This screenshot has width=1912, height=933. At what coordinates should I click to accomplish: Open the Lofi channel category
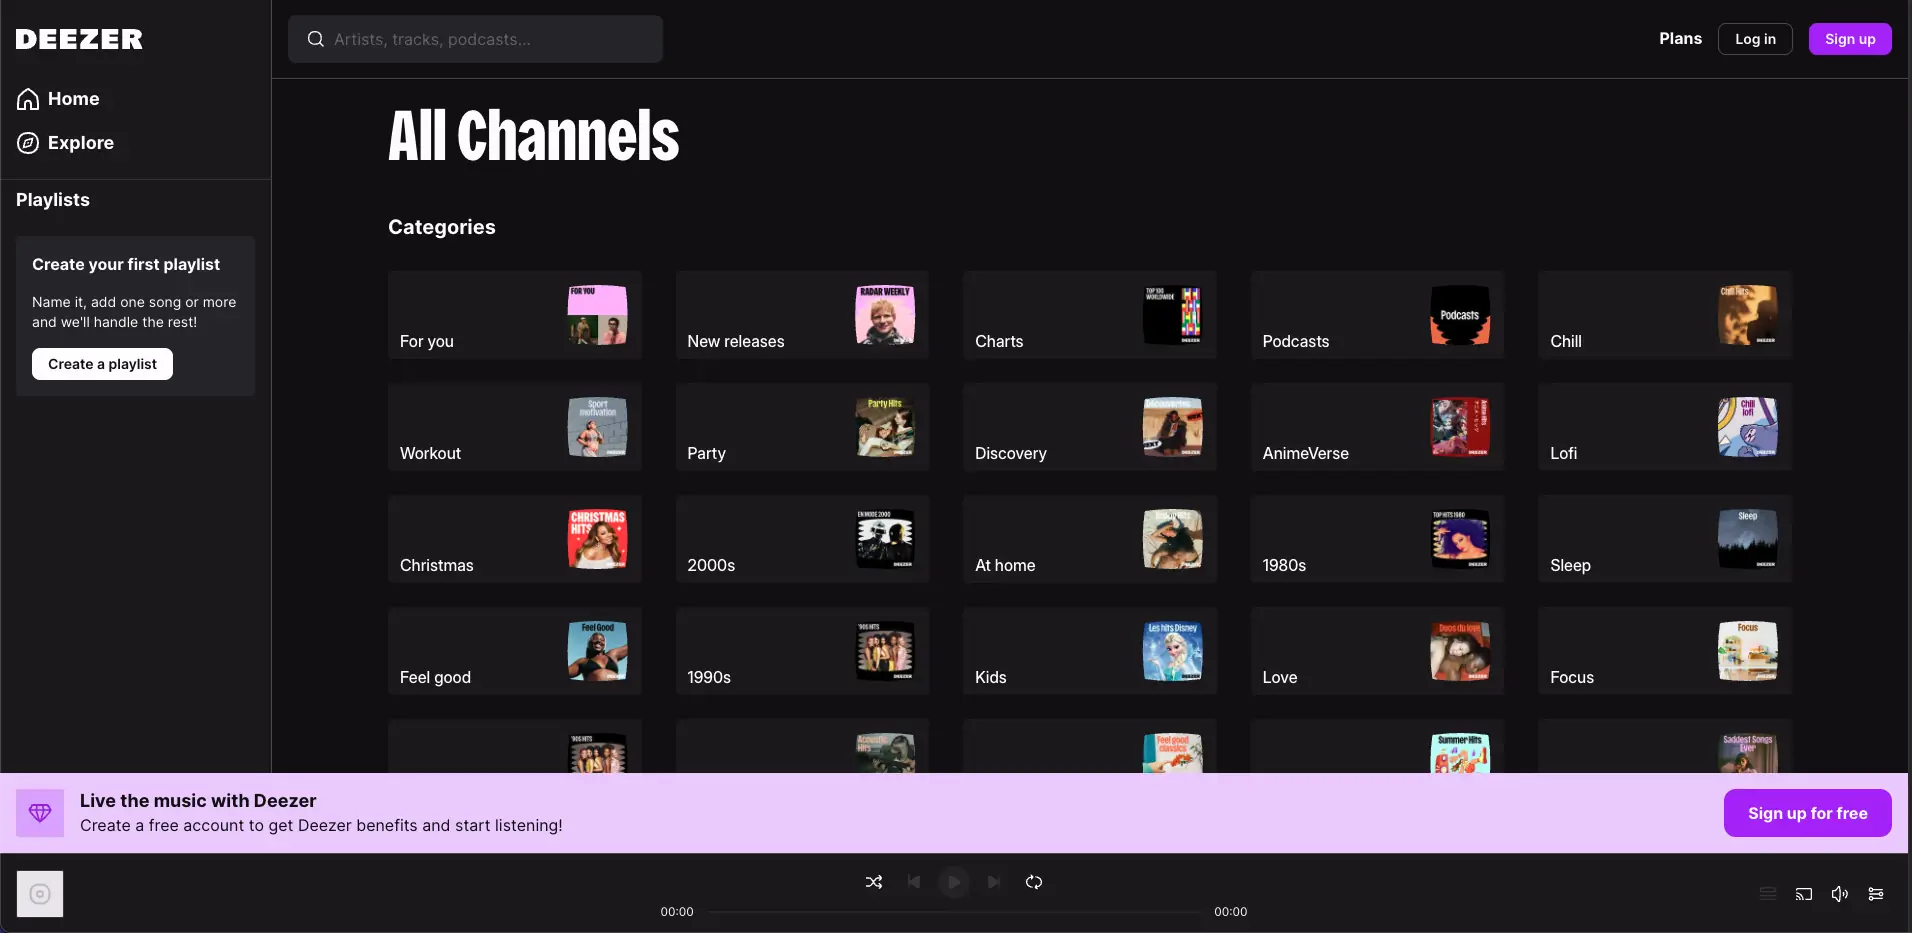[1664, 427]
